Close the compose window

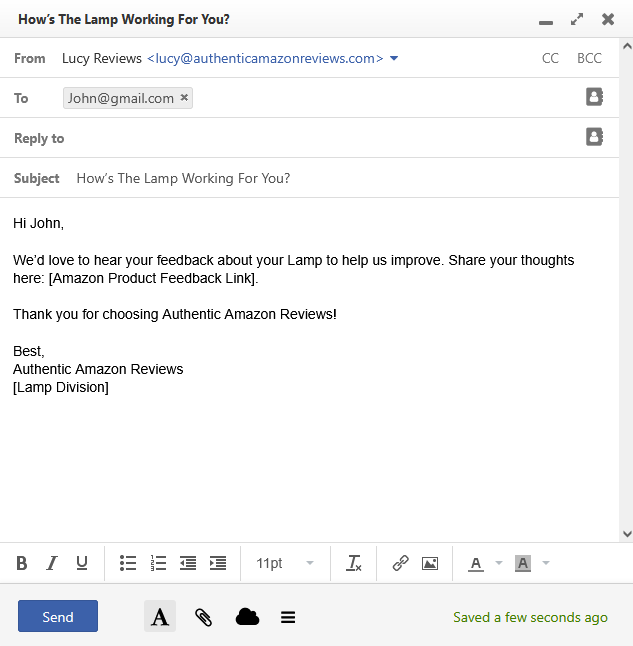(608, 19)
